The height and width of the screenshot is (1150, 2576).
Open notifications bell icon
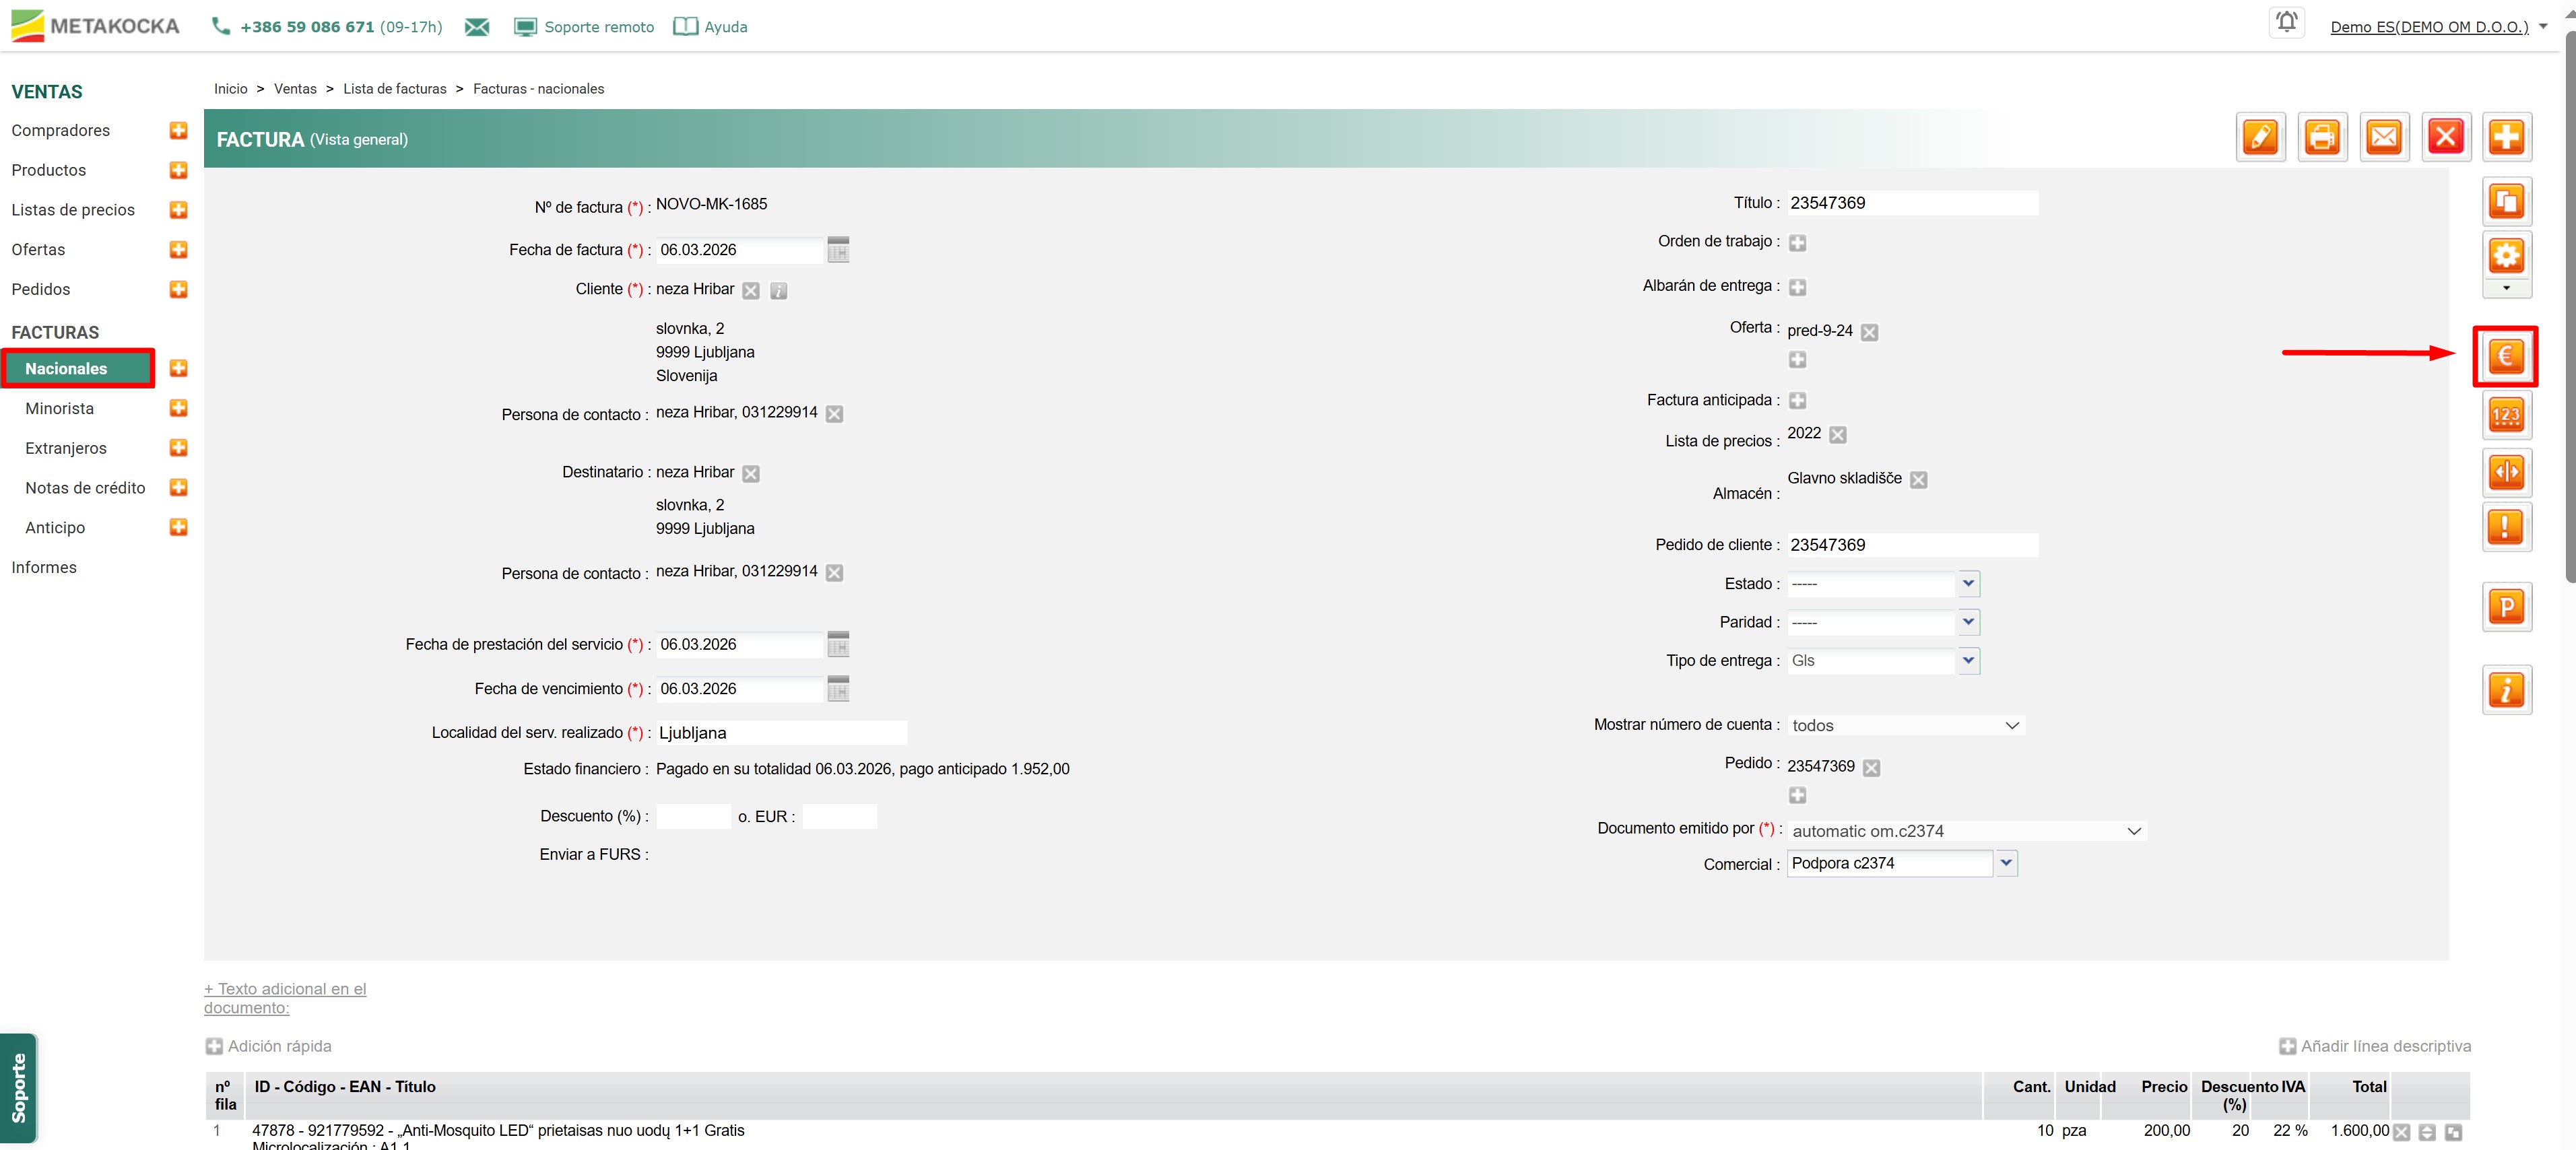click(2286, 22)
